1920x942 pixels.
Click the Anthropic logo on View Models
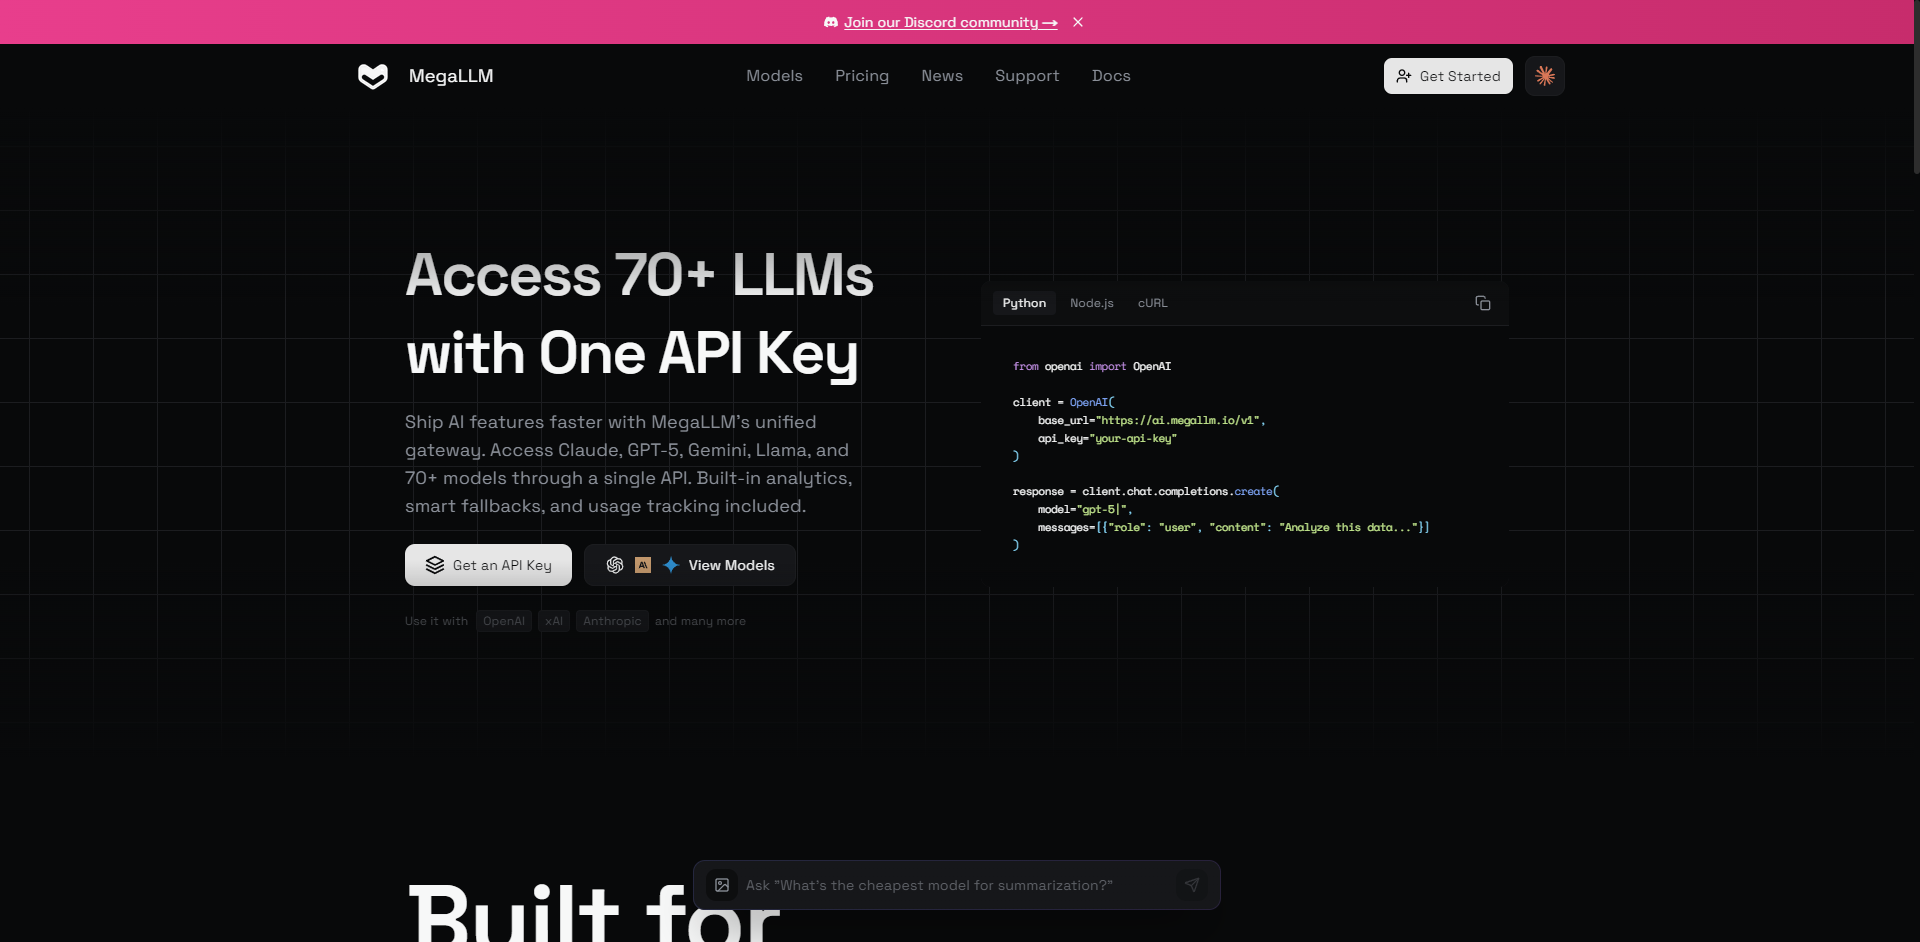coord(643,565)
